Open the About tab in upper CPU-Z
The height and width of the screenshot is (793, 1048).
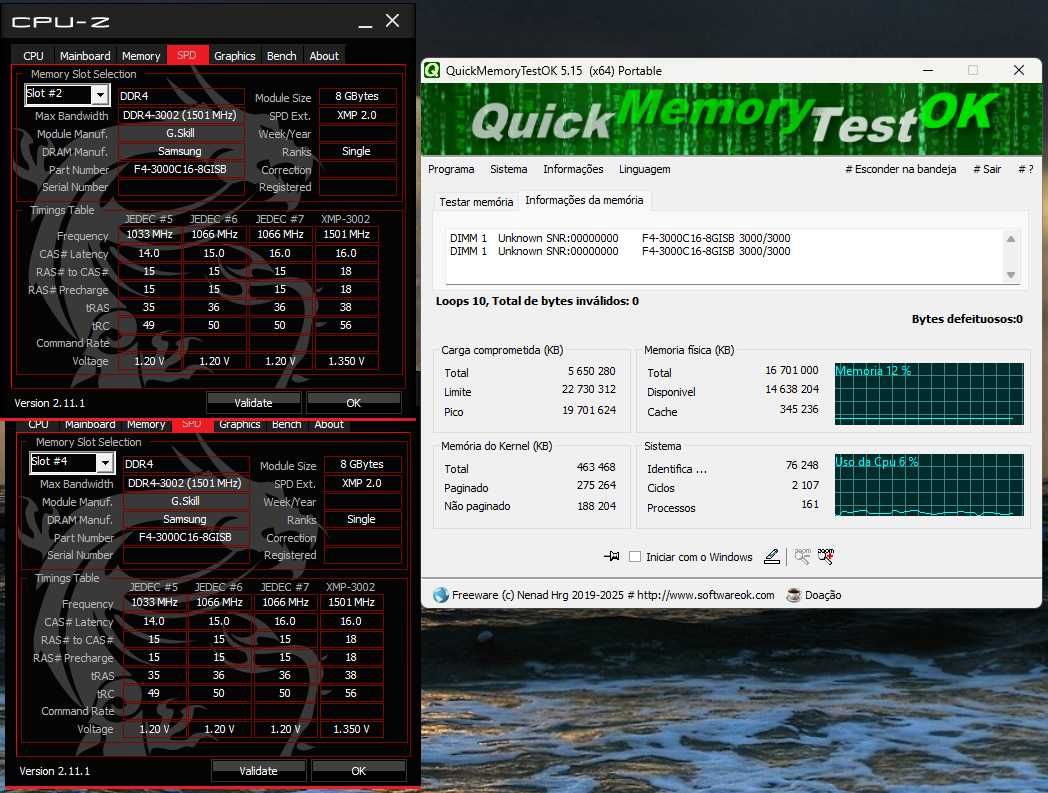tap(324, 56)
